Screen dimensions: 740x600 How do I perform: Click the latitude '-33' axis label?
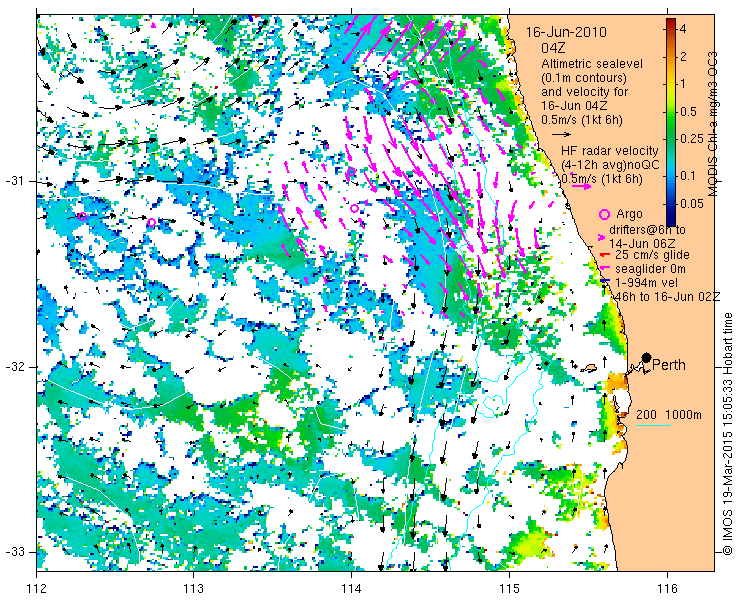point(15,552)
